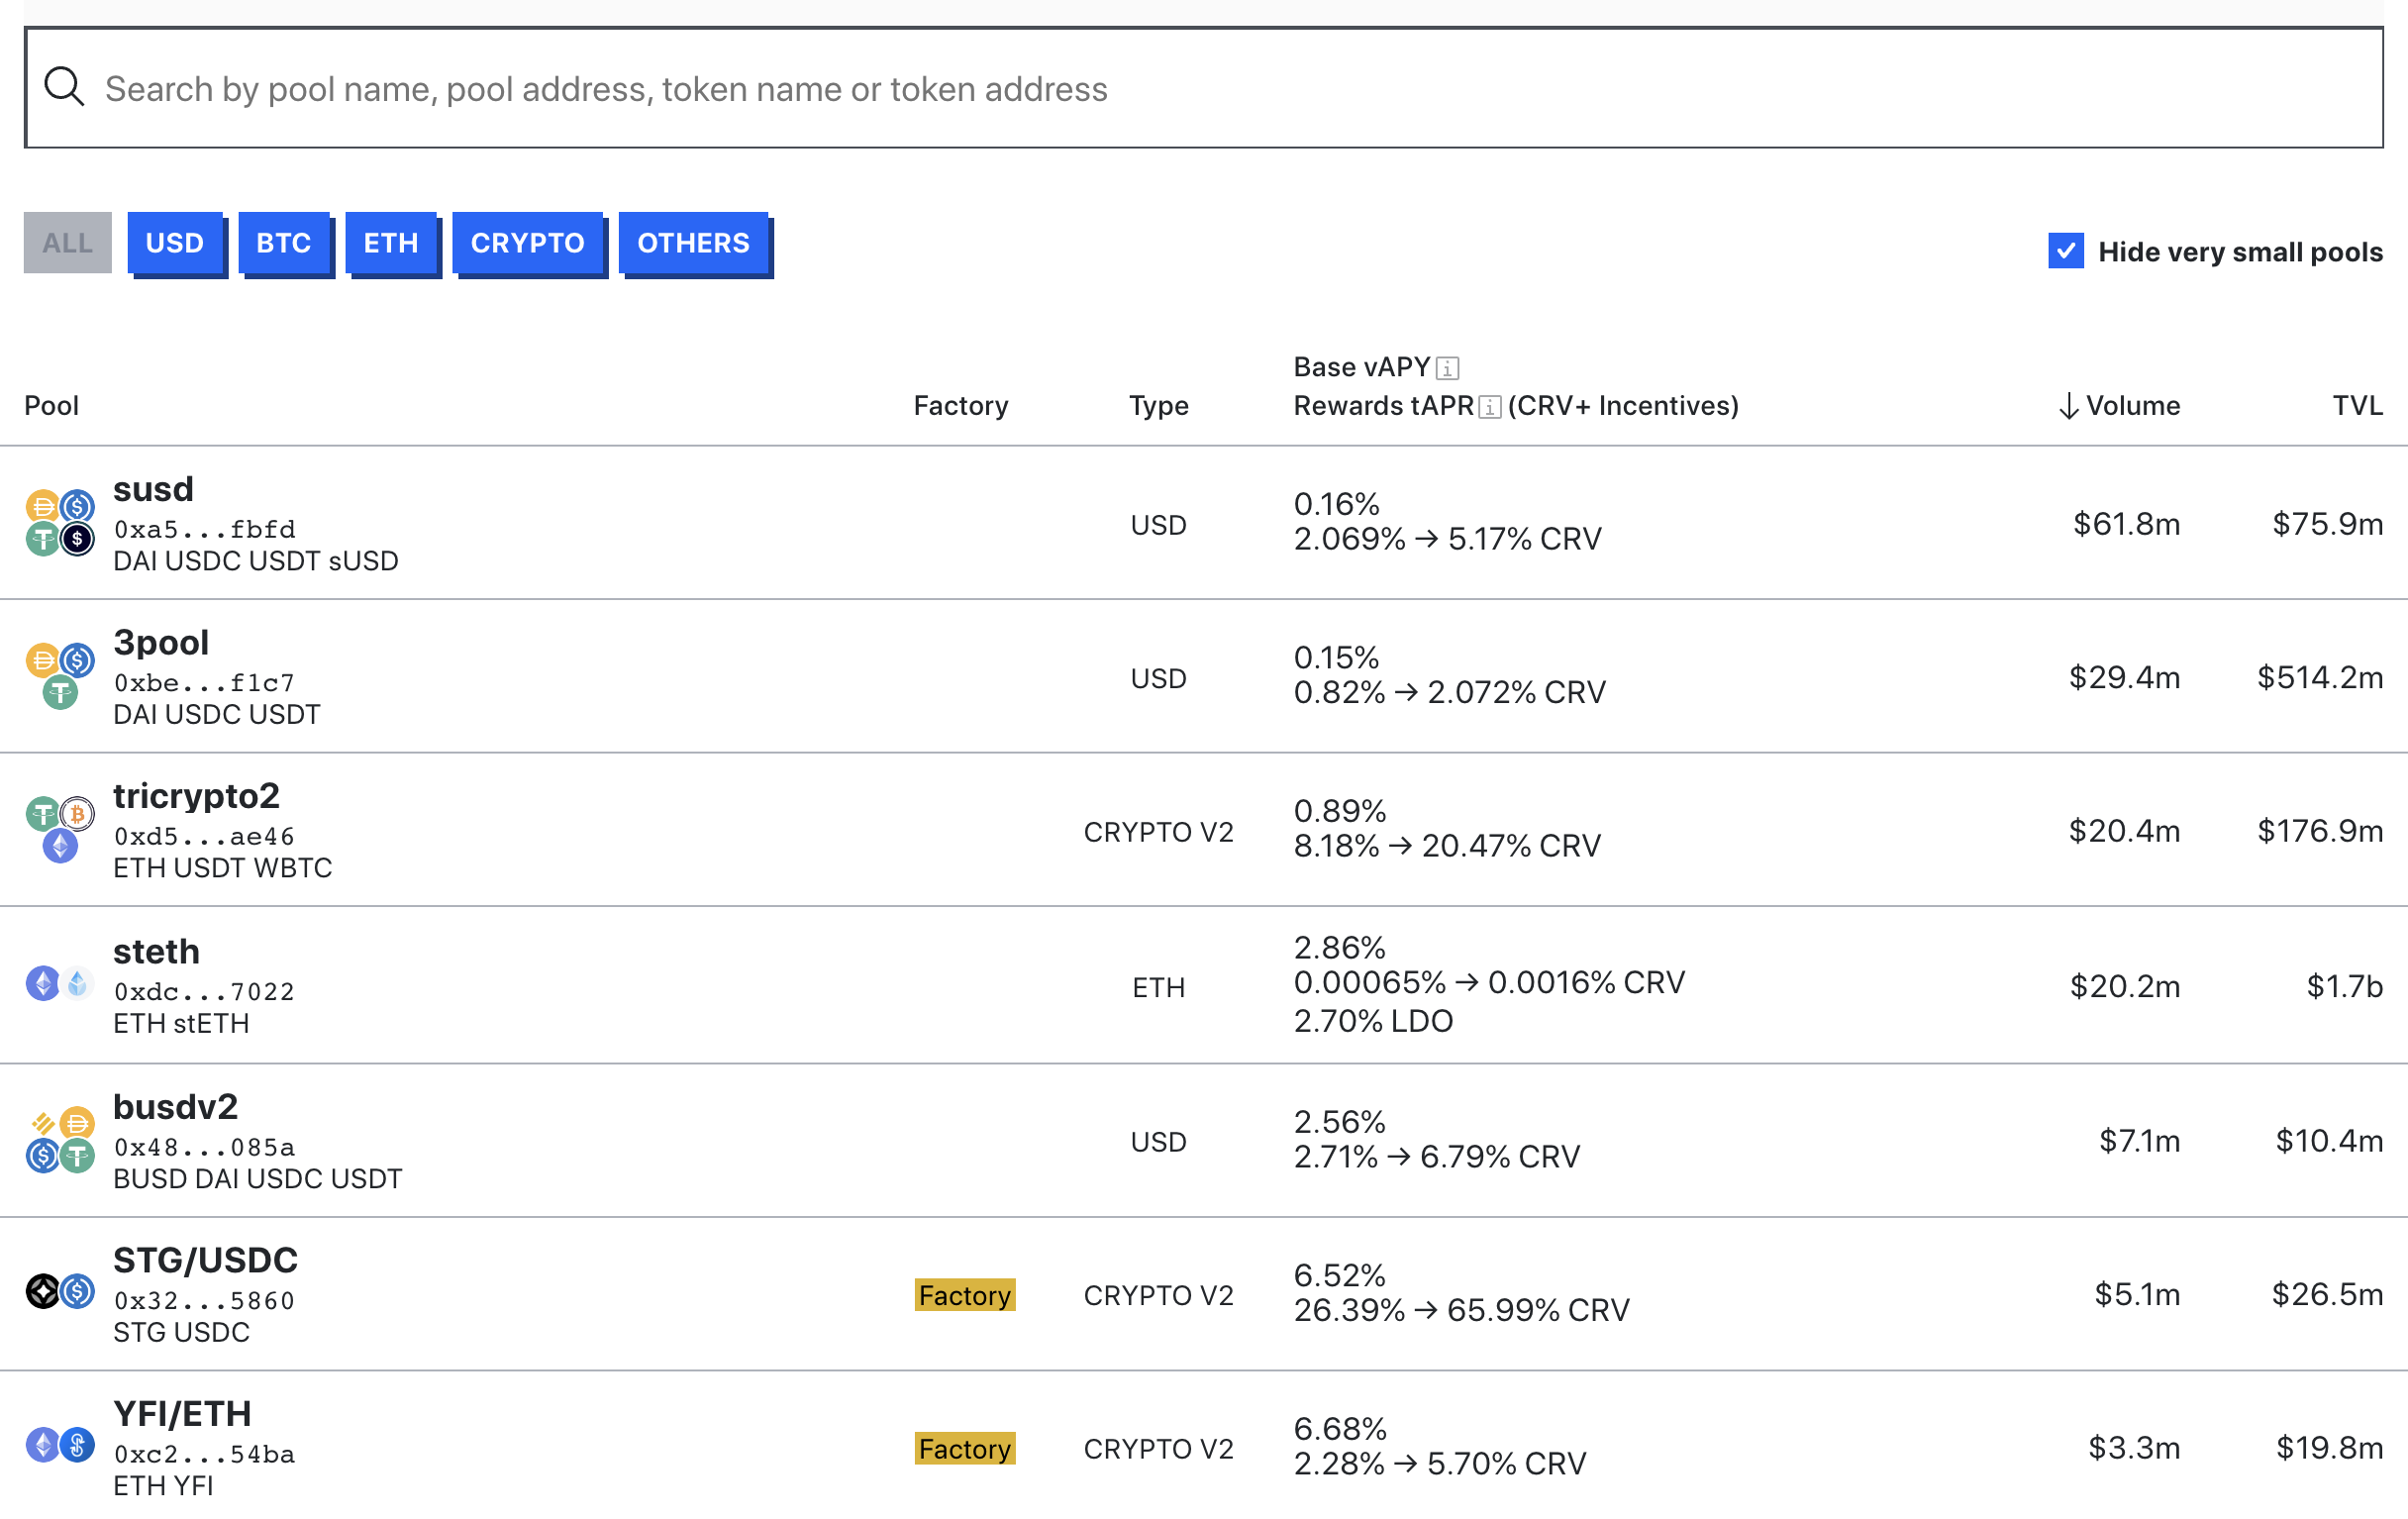The width and height of the screenshot is (2408, 1519).
Task: Sort by Base vAPY header
Action: point(1361,367)
